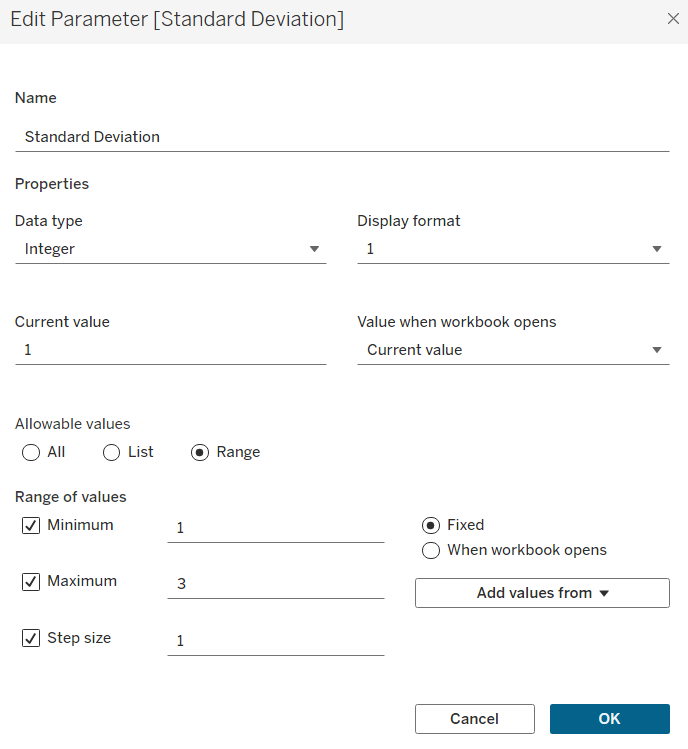Click the Maximum value field
The width and height of the screenshot is (688, 749).
[x=275, y=584]
